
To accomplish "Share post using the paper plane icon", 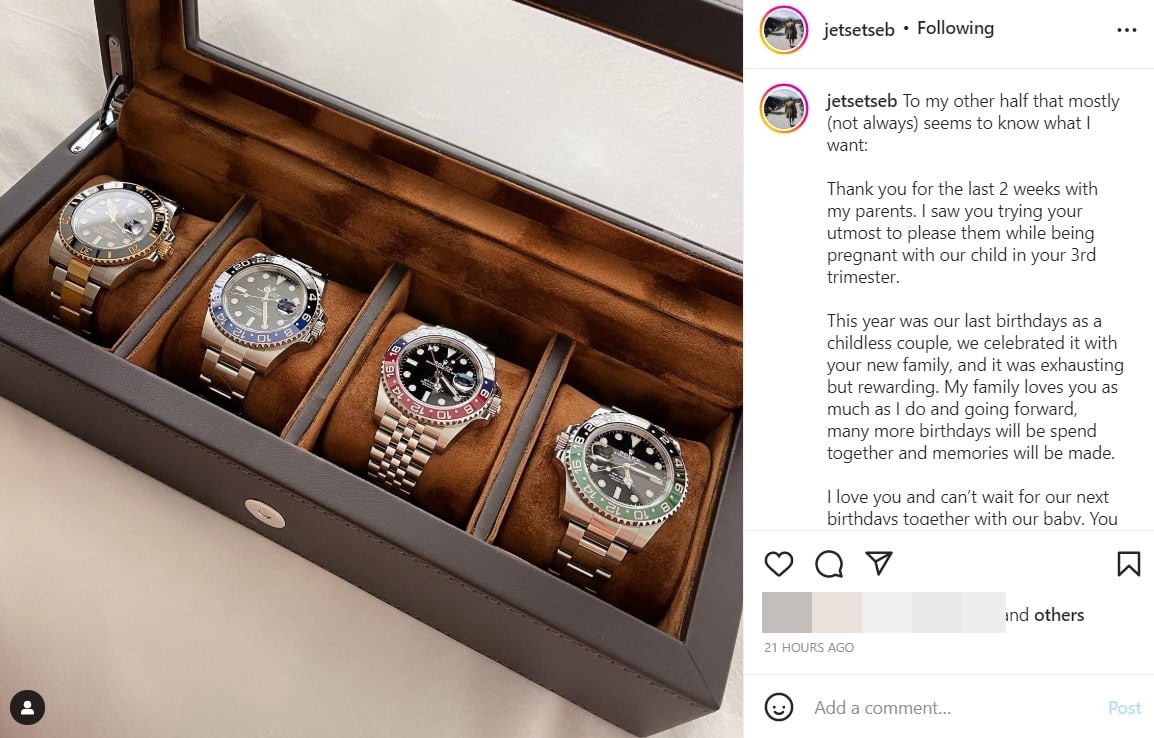I will tap(879, 563).
